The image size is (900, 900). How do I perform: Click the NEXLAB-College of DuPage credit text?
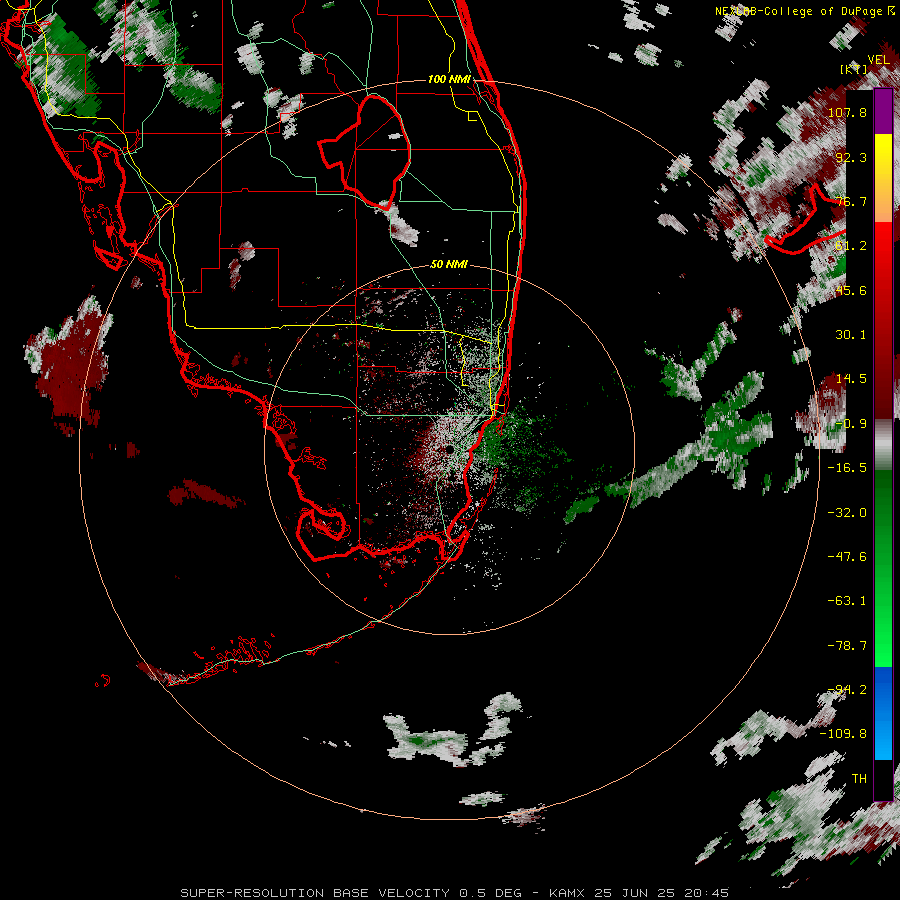tap(805, 11)
